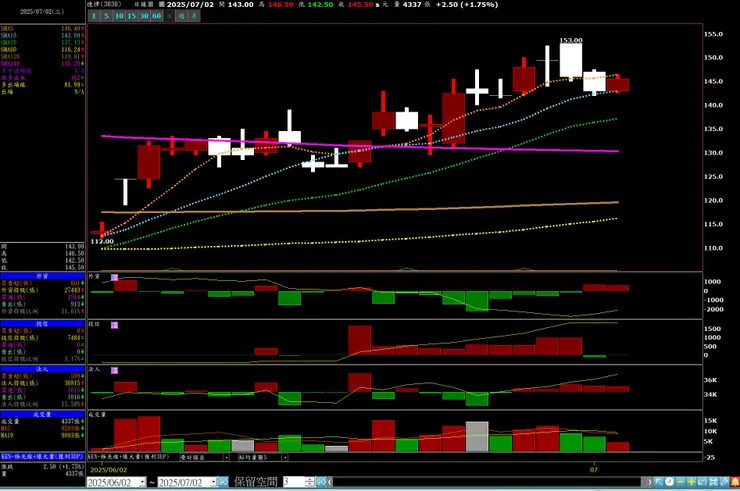740x491 pixels.
Task: Click the left panel date 2025/07/02
Action: click(x=42, y=11)
